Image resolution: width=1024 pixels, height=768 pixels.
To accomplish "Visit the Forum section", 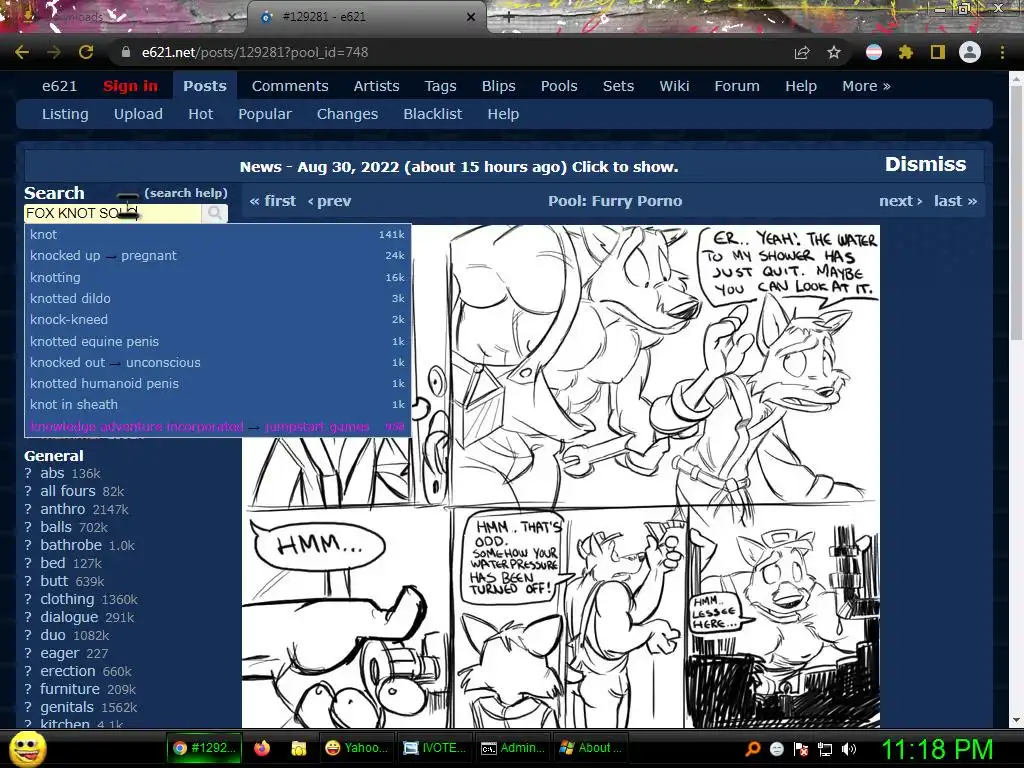I will click(x=737, y=86).
